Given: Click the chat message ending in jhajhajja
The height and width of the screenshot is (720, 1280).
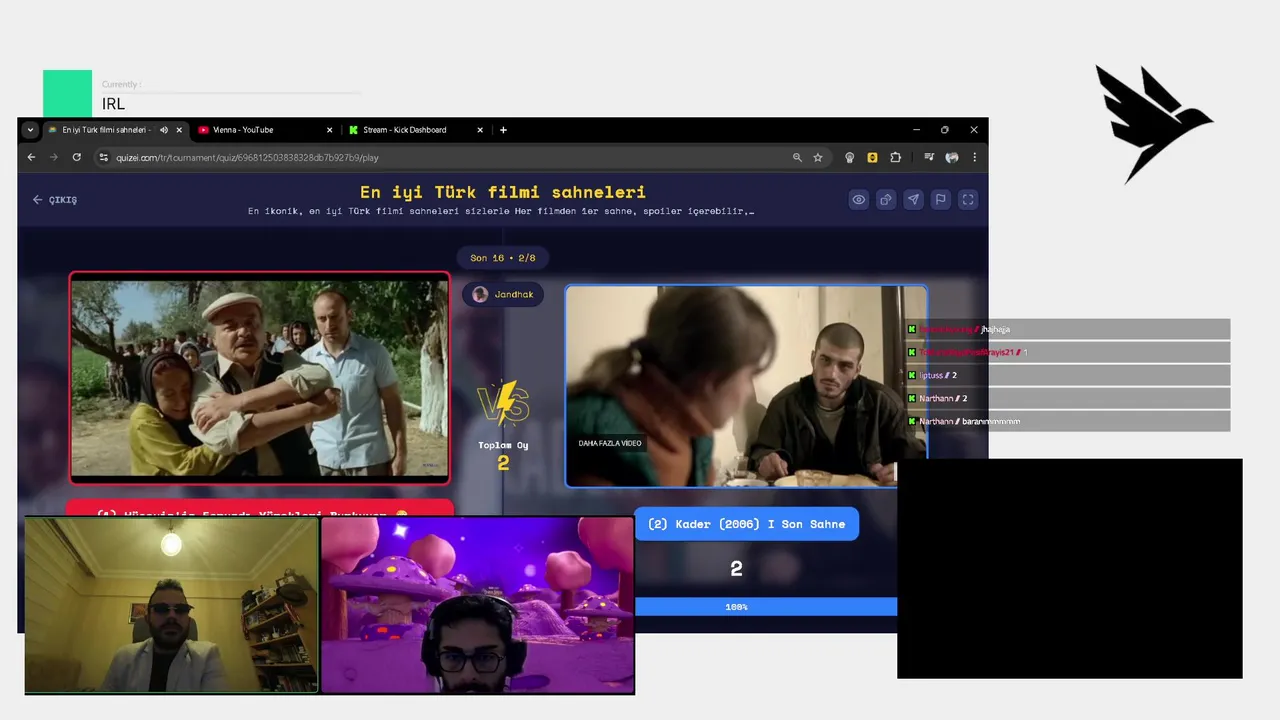Looking at the screenshot, I should [1068, 329].
